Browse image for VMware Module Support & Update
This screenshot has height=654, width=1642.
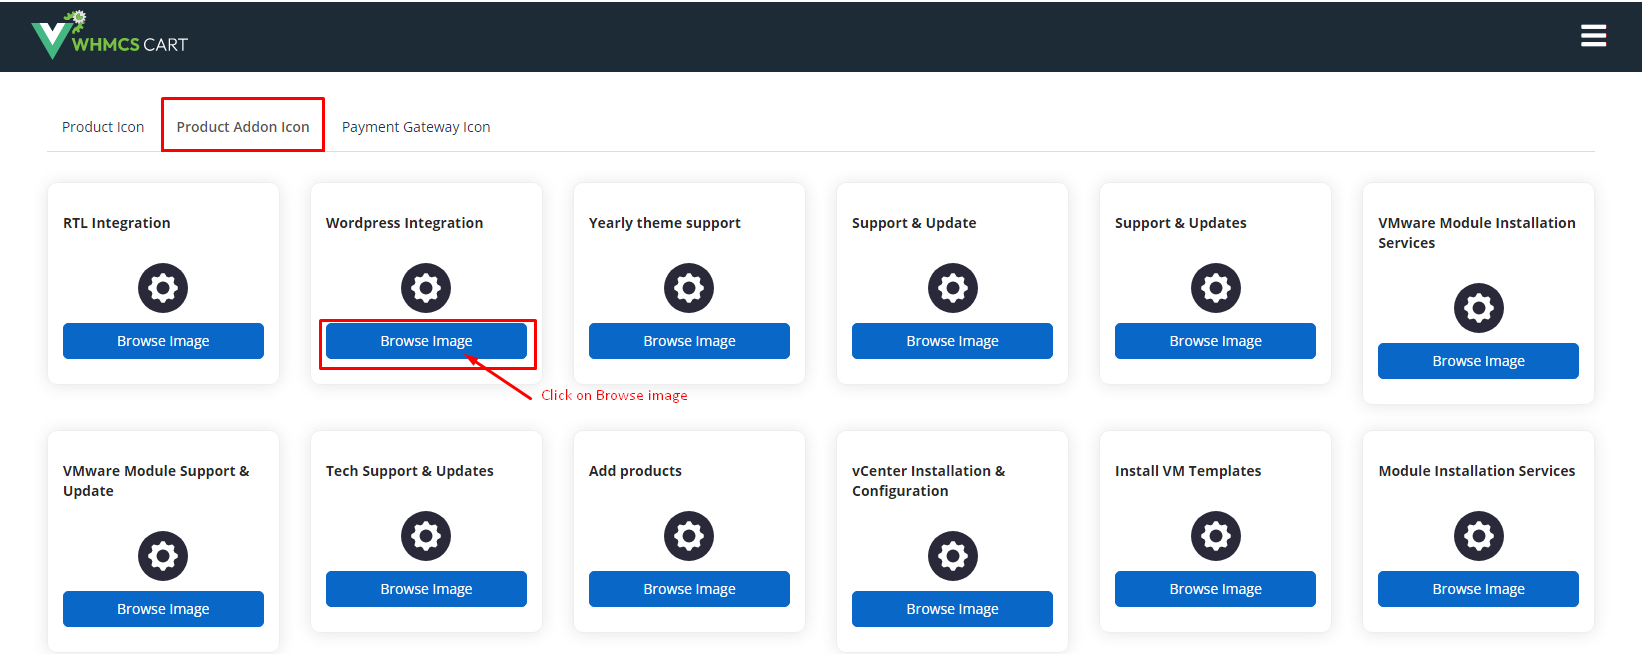(x=163, y=609)
